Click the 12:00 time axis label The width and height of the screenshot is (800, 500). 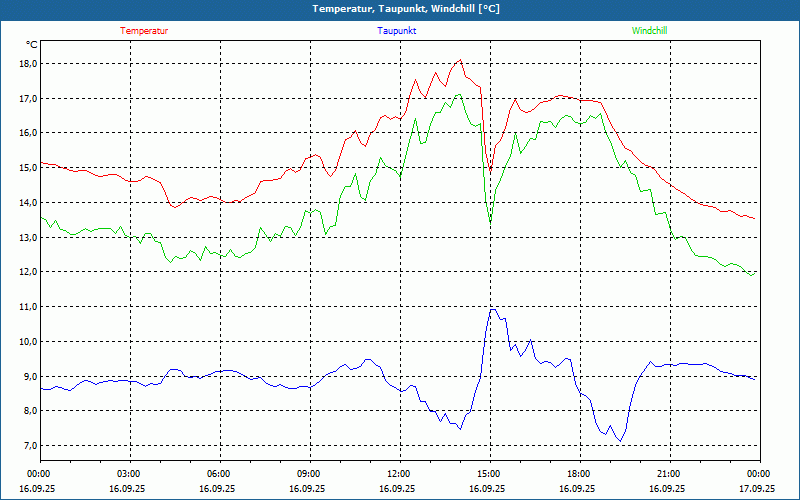[399, 474]
